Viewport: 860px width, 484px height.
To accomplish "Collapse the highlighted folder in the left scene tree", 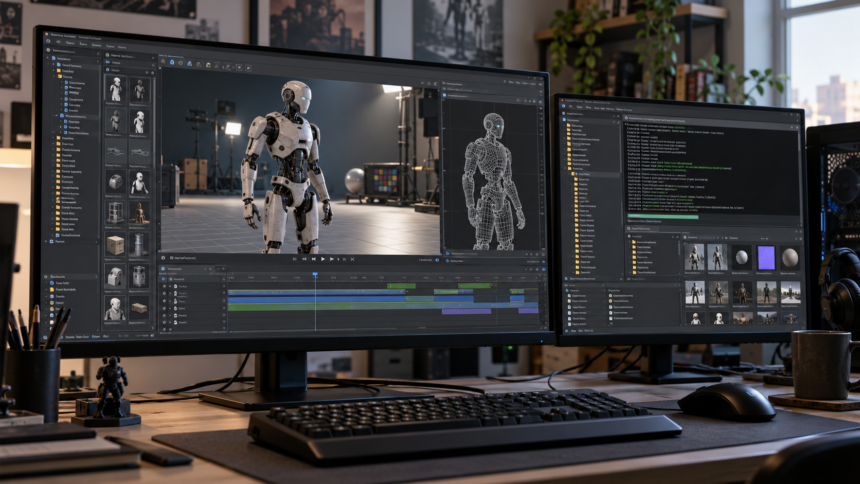I will pyautogui.click(x=55, y=116).
